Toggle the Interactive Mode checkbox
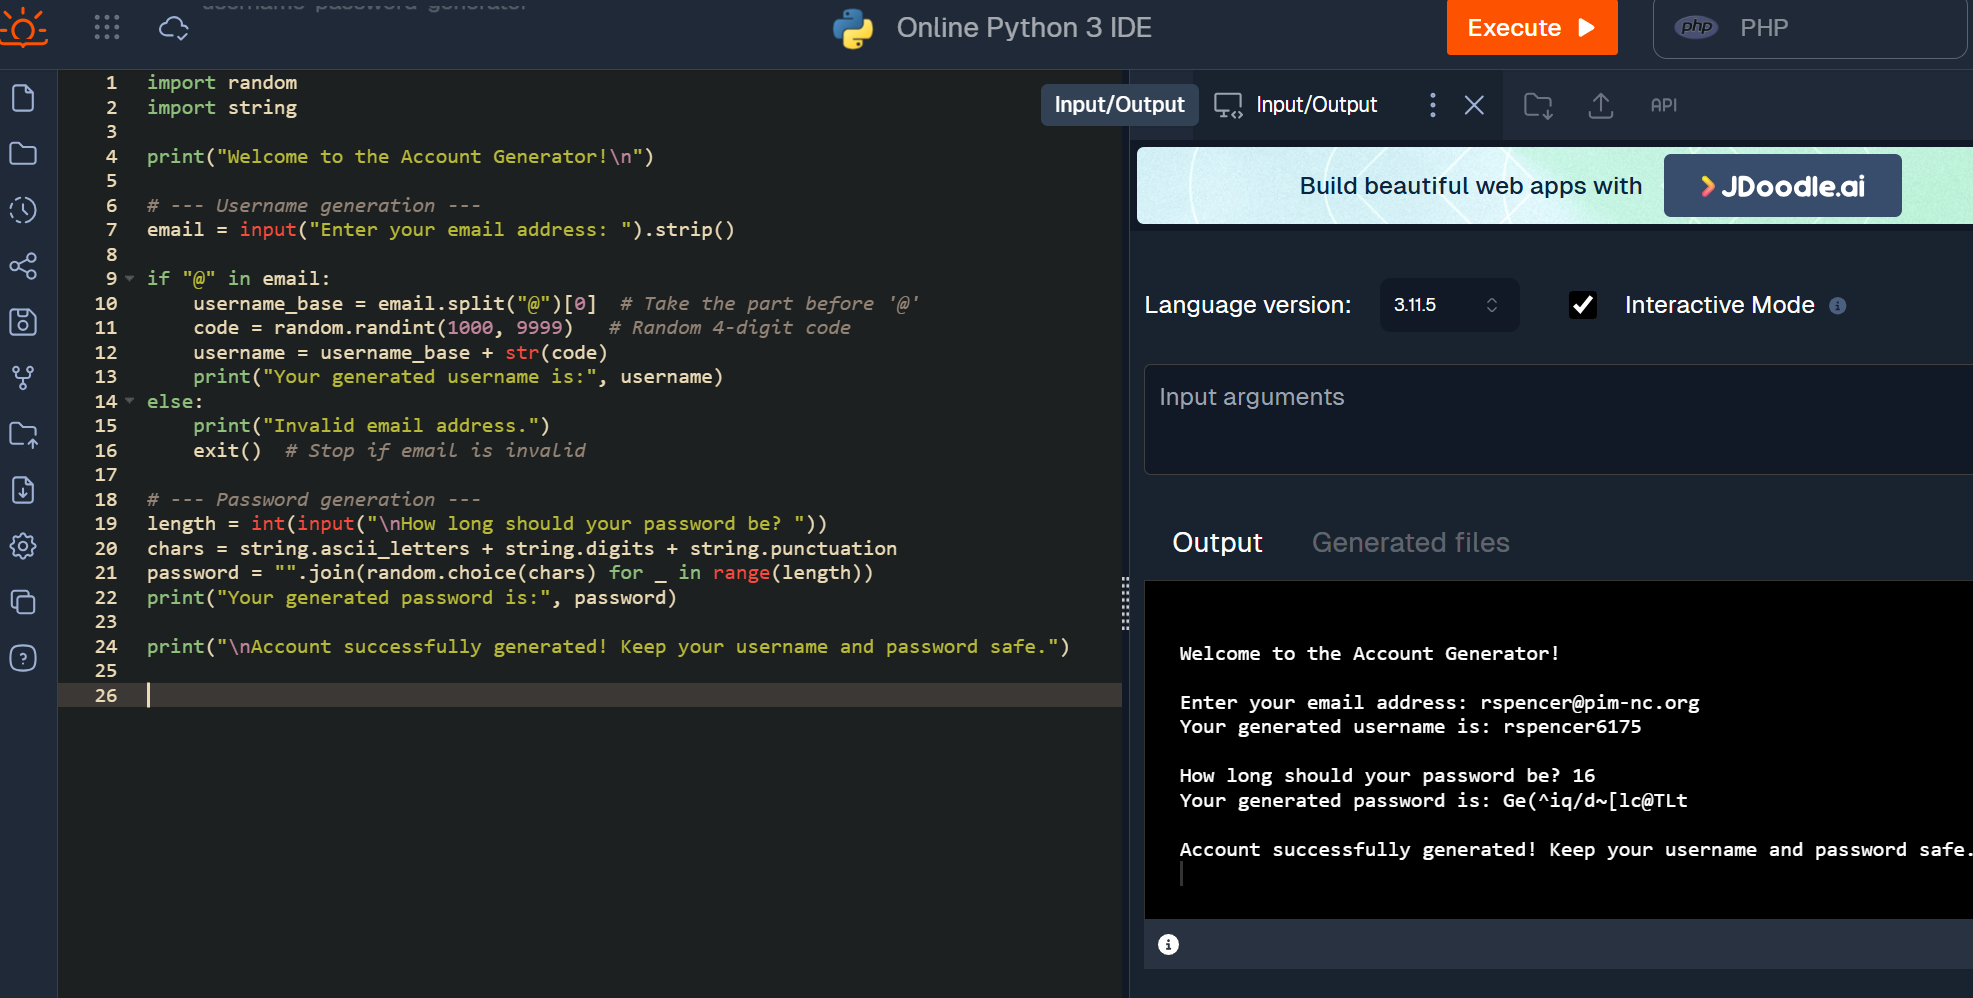1973x998 pixels. [x=1583, y=305]
